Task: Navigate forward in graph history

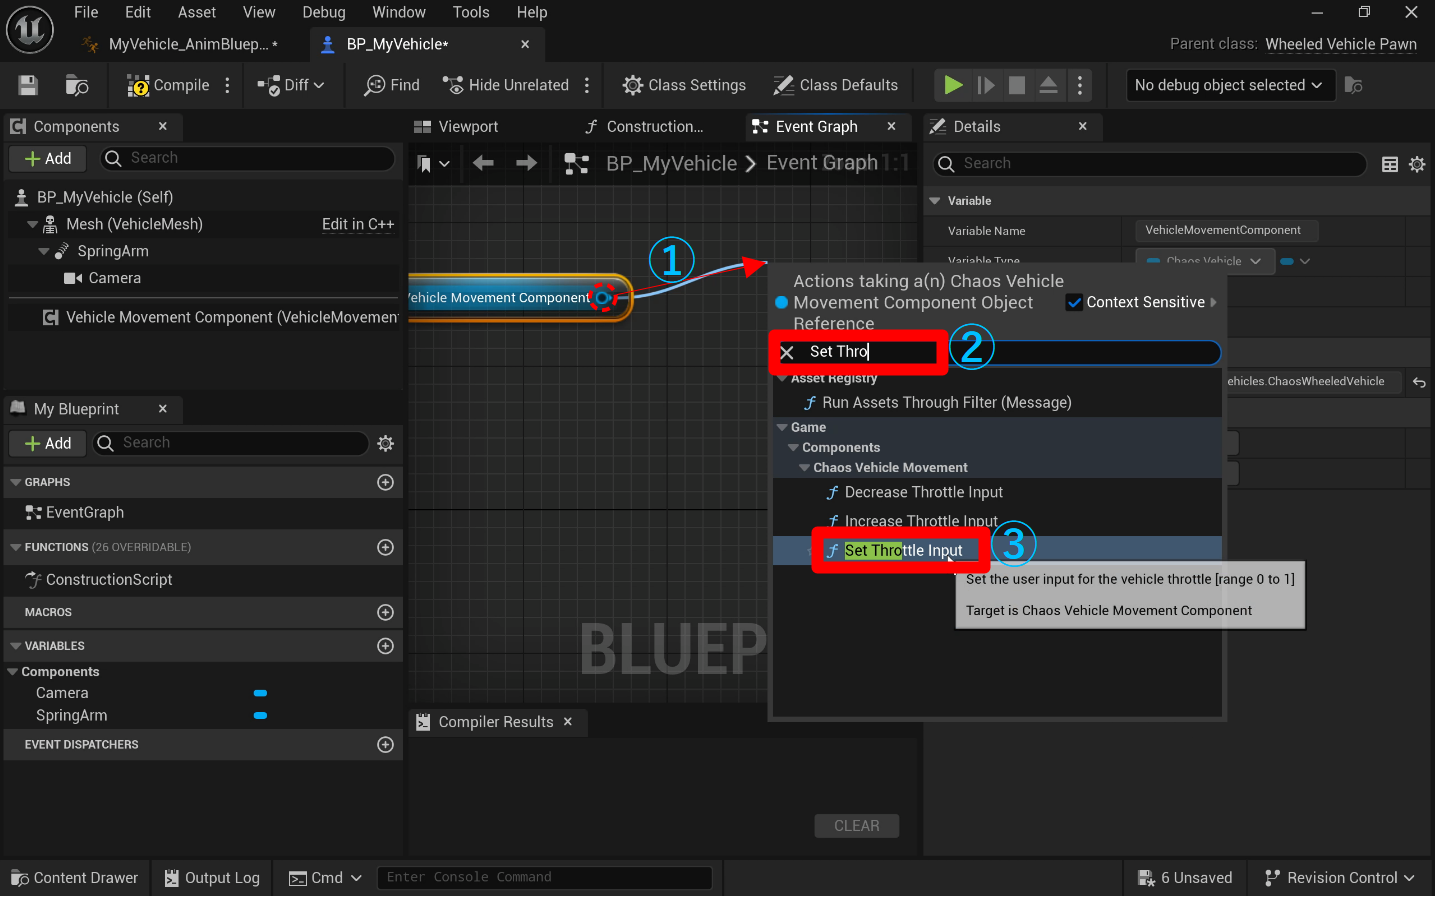Action: click(526, 163)
